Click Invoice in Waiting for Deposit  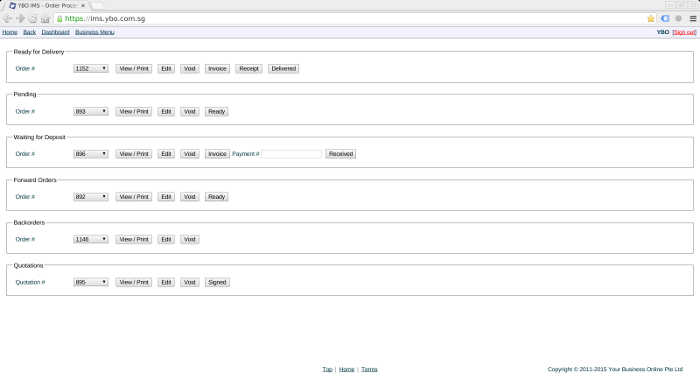217,154
